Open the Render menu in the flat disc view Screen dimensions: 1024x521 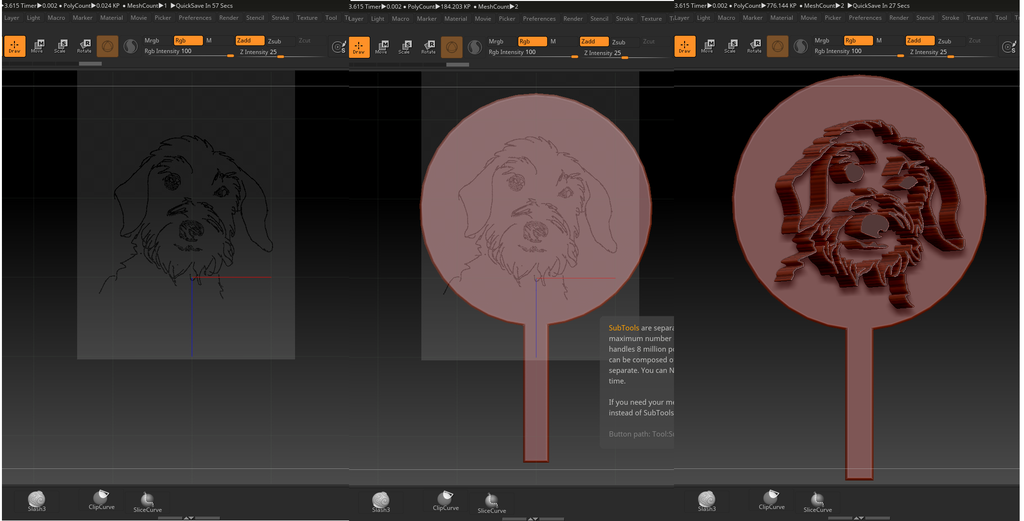[x=573, y=18]
